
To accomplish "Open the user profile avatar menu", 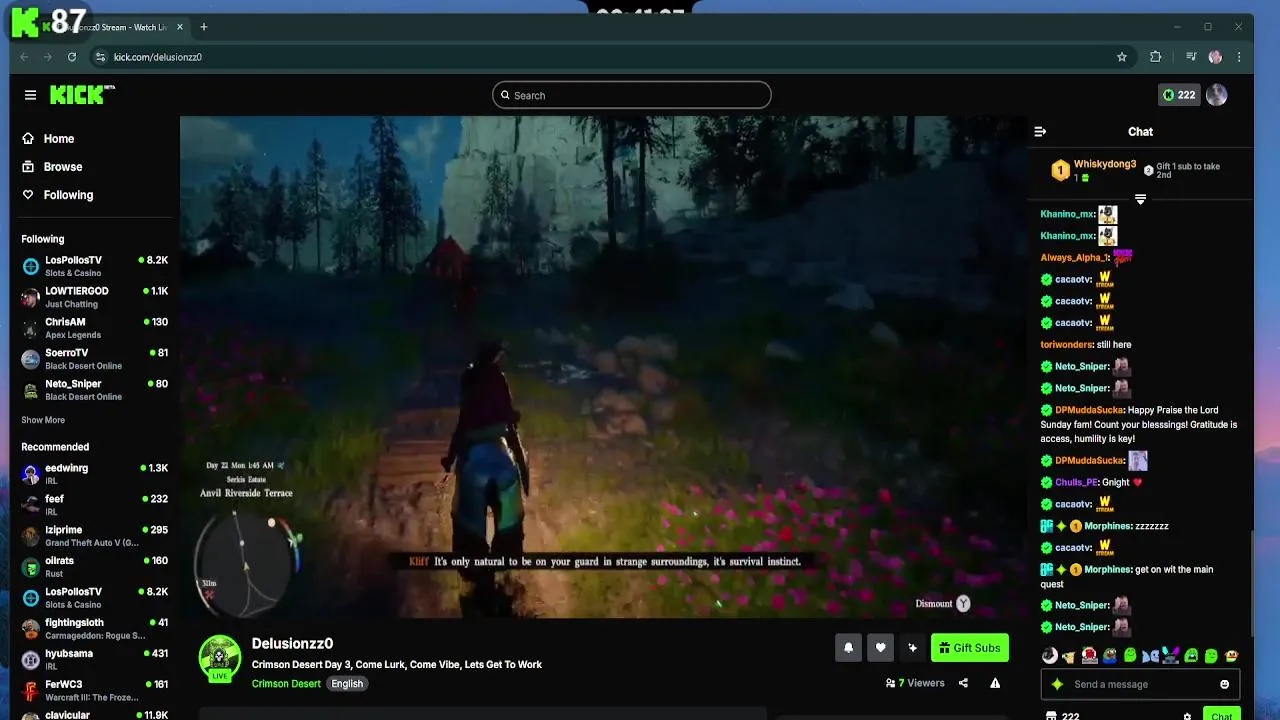I will (x=1216, y=95).
